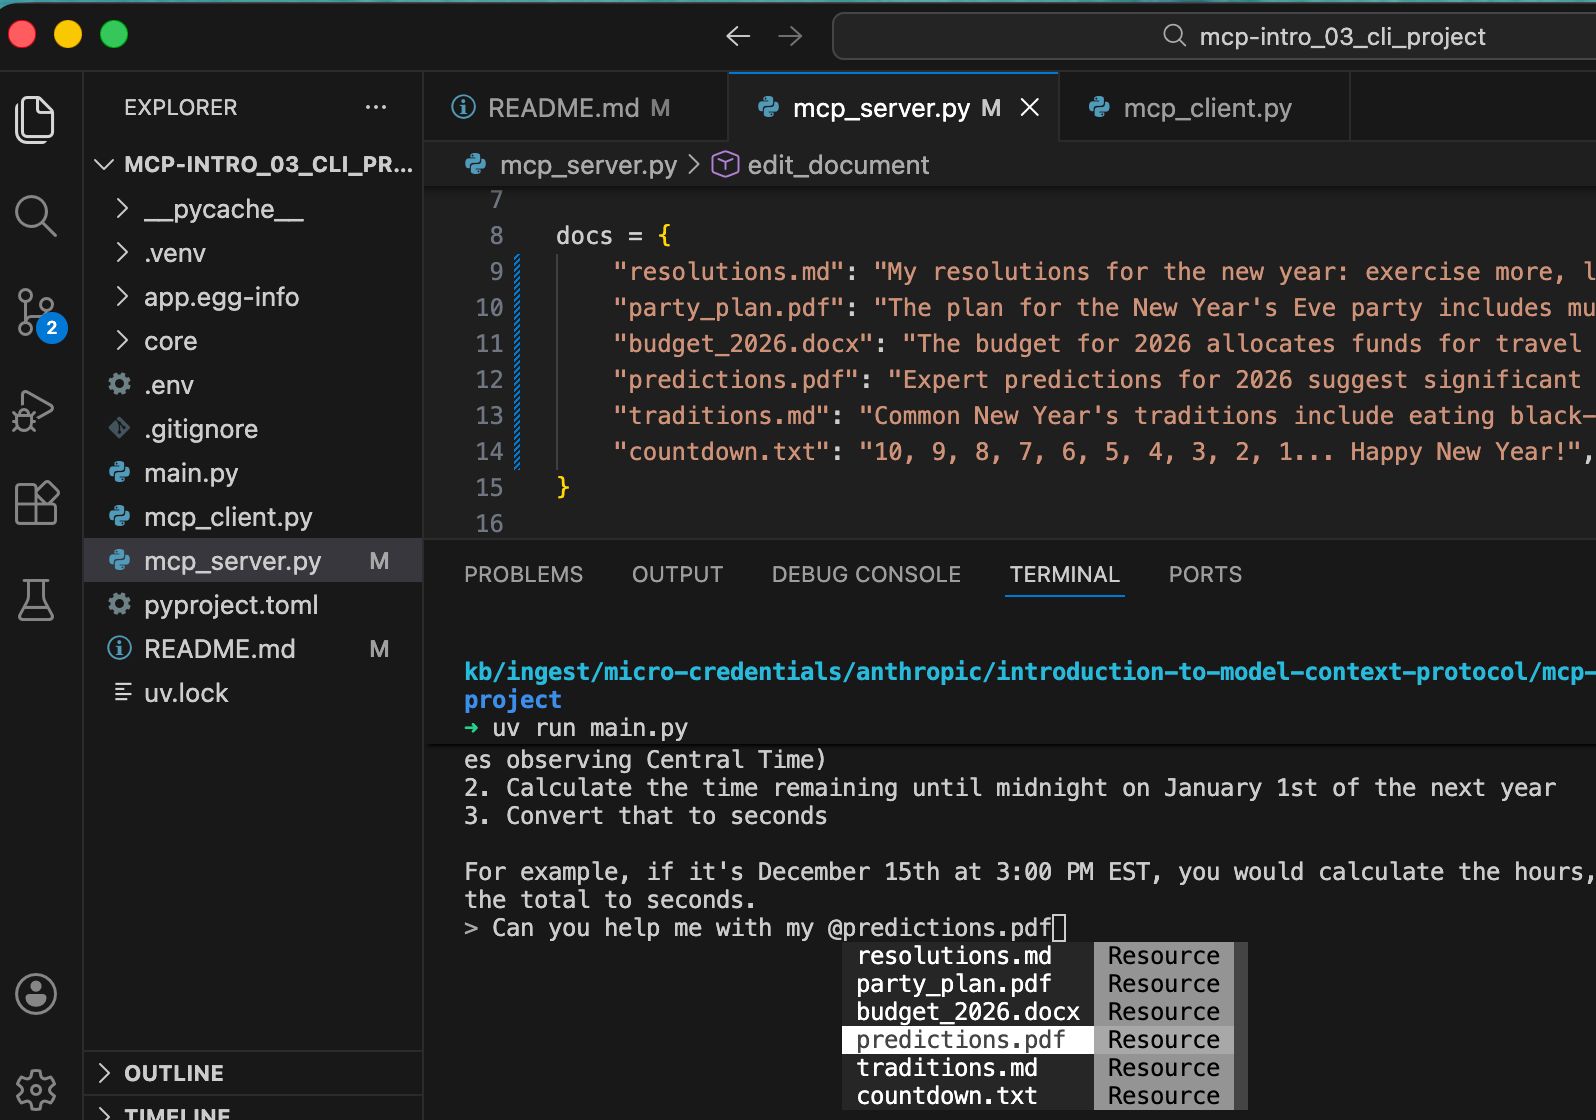Open the DEBUG CONSOLE panel tab
The height and width of the screenshot is (1120, 1596).
click(866, 574)
